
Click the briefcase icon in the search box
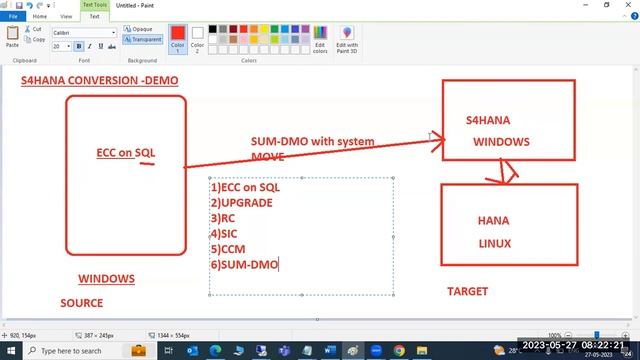click(139, 351)
